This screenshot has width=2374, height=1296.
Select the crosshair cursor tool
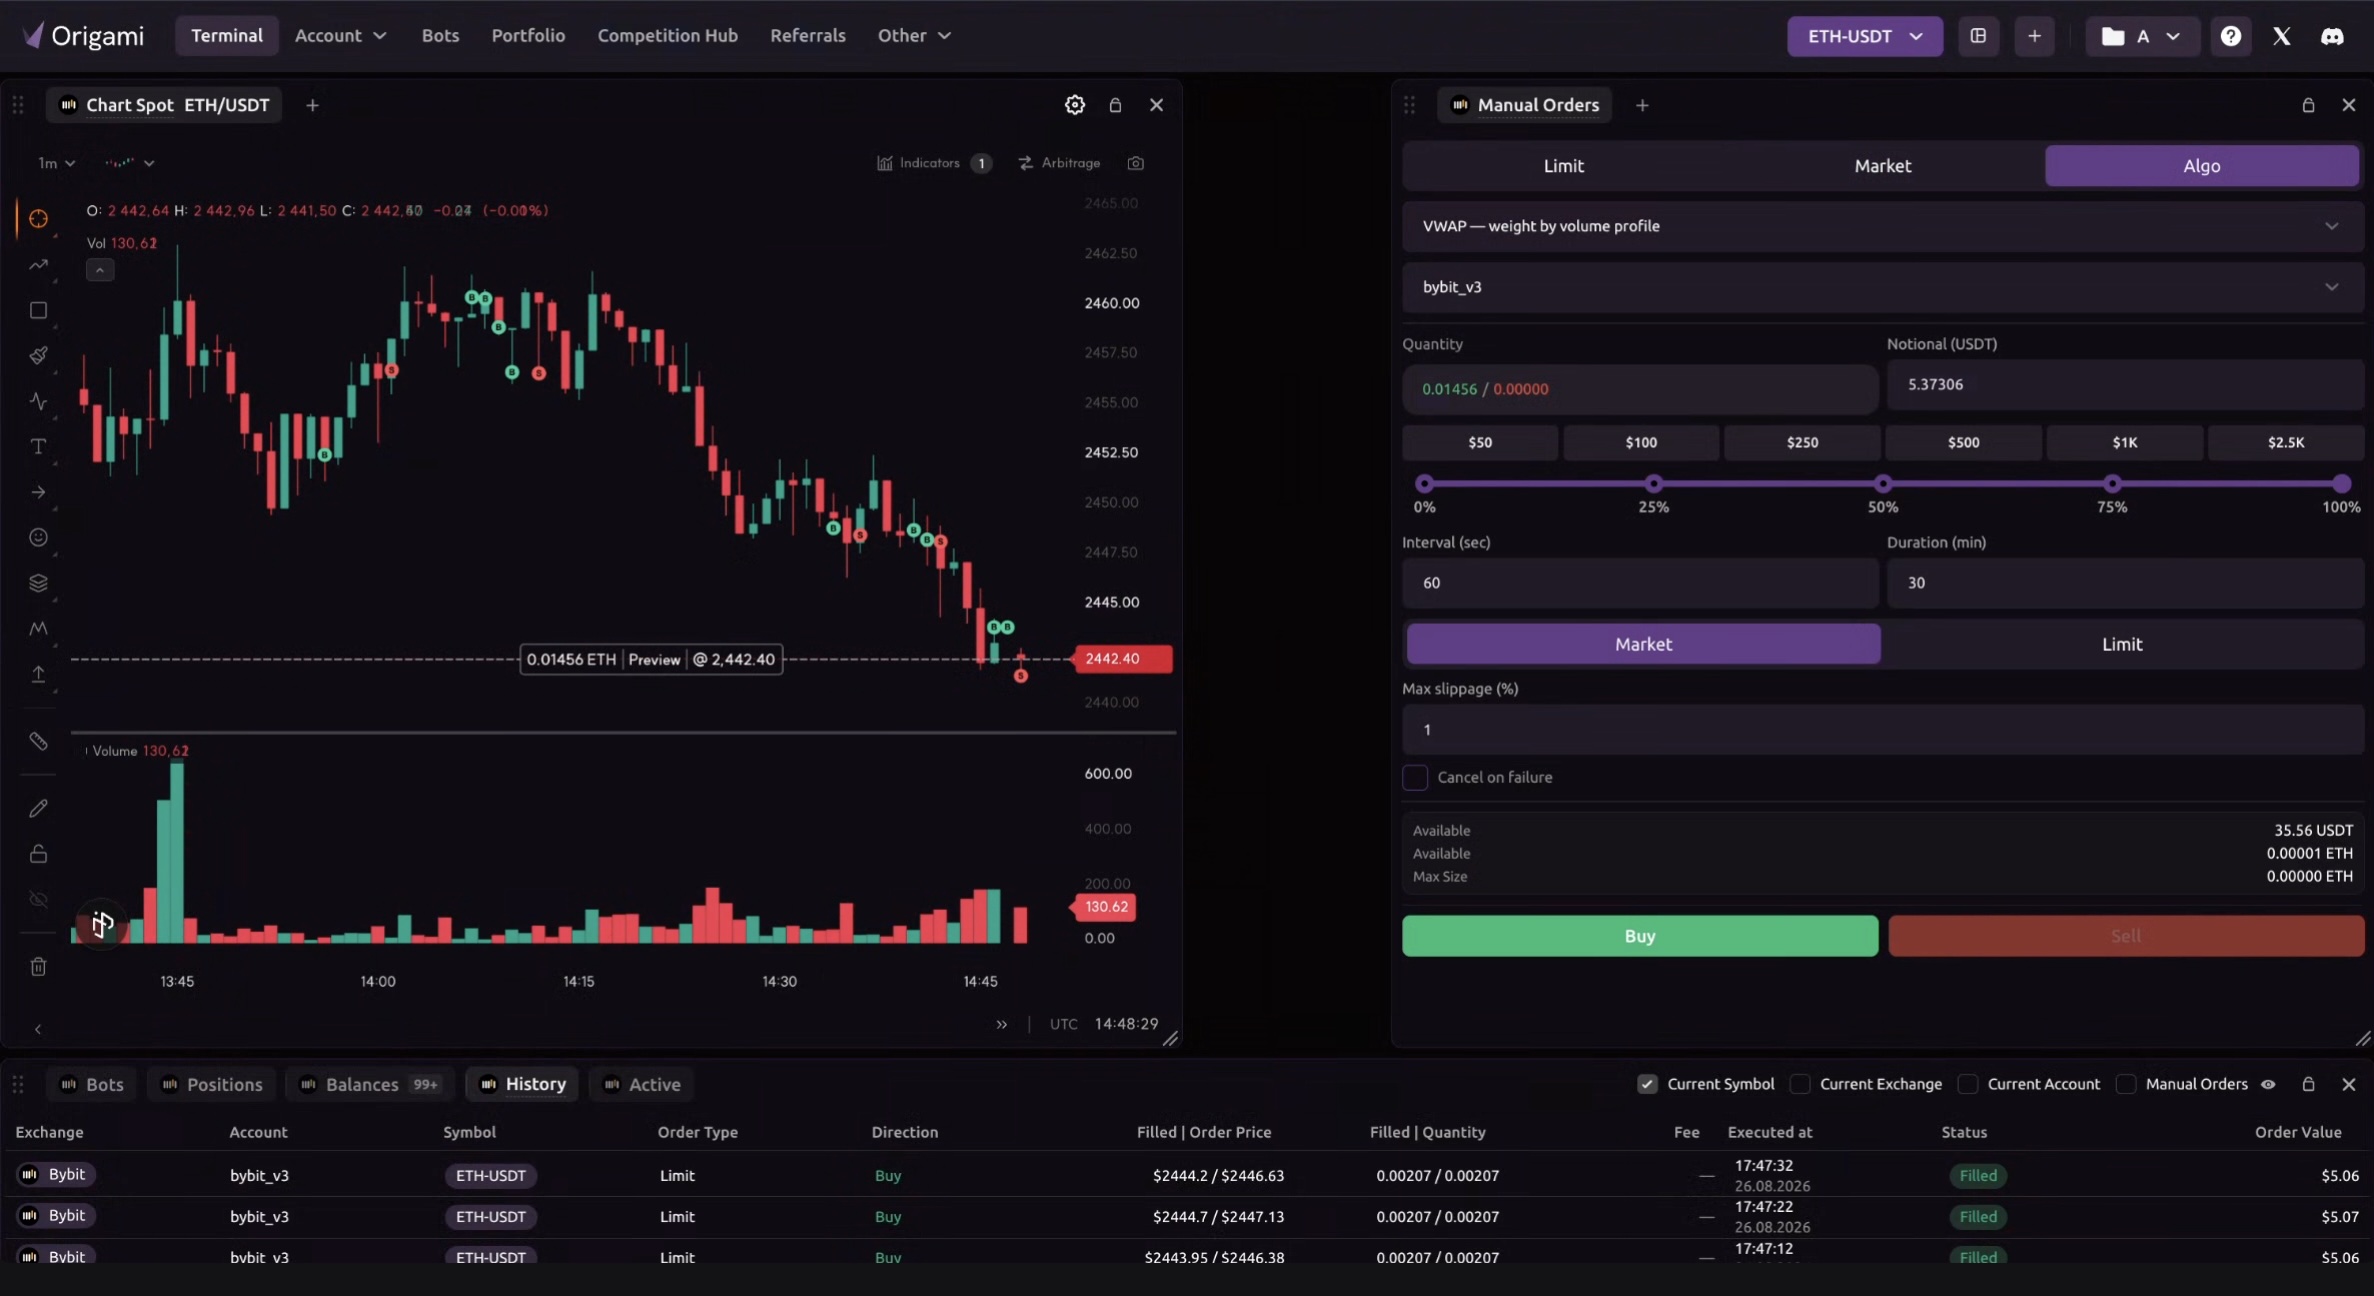38,218
